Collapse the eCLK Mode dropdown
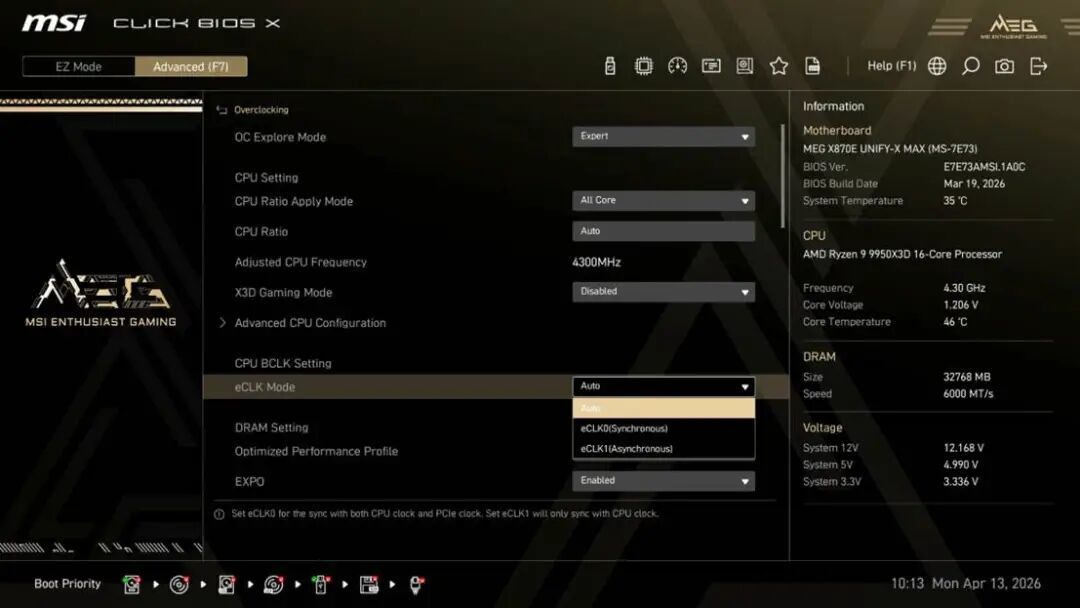 (663, 386)
